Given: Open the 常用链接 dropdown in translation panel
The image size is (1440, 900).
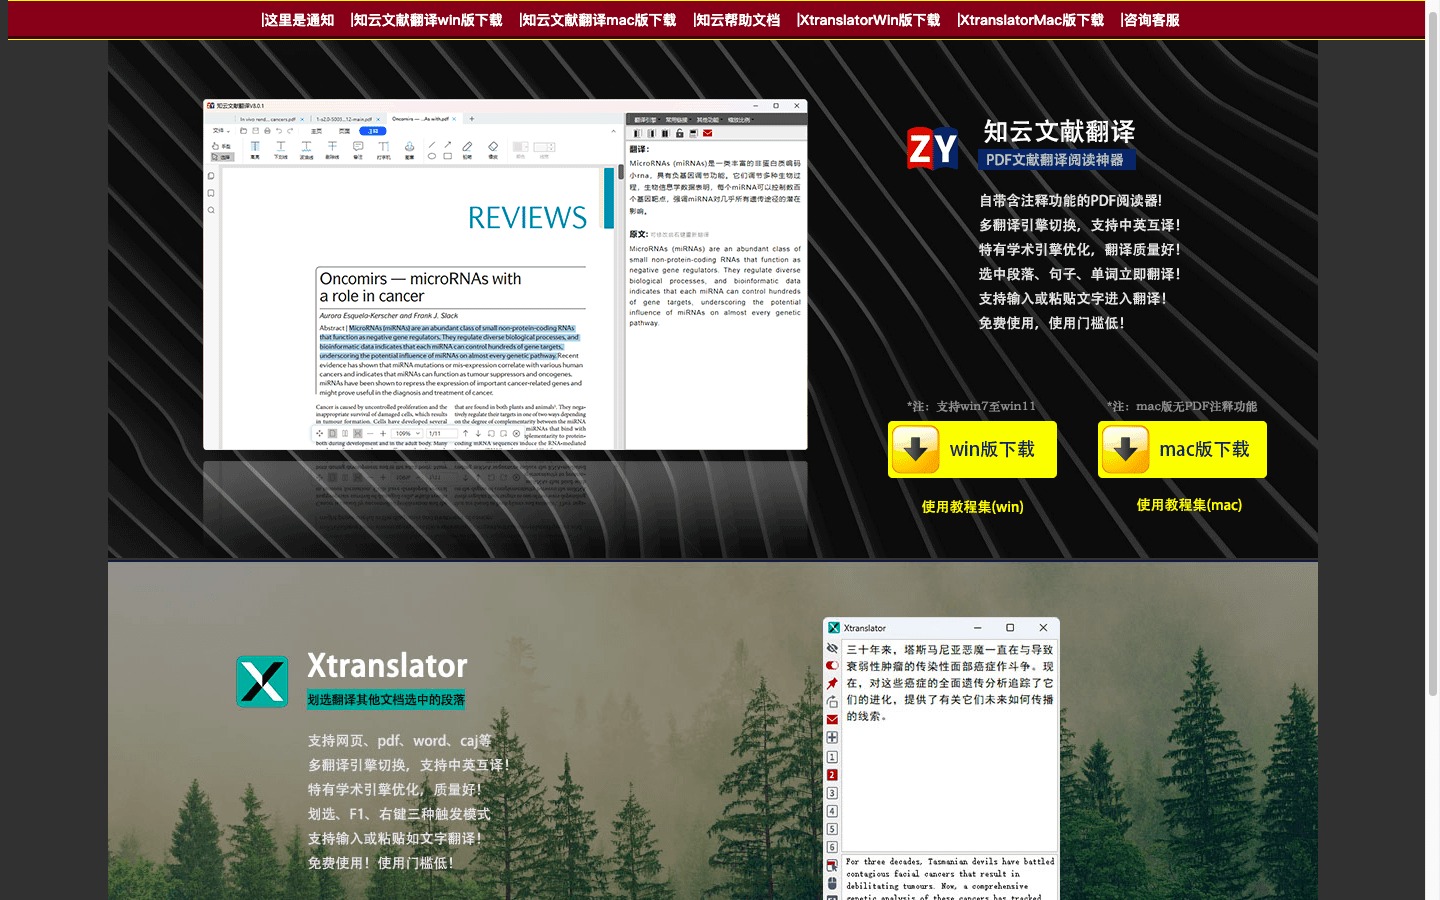Looking at the screenshot, I should (678, 120).
